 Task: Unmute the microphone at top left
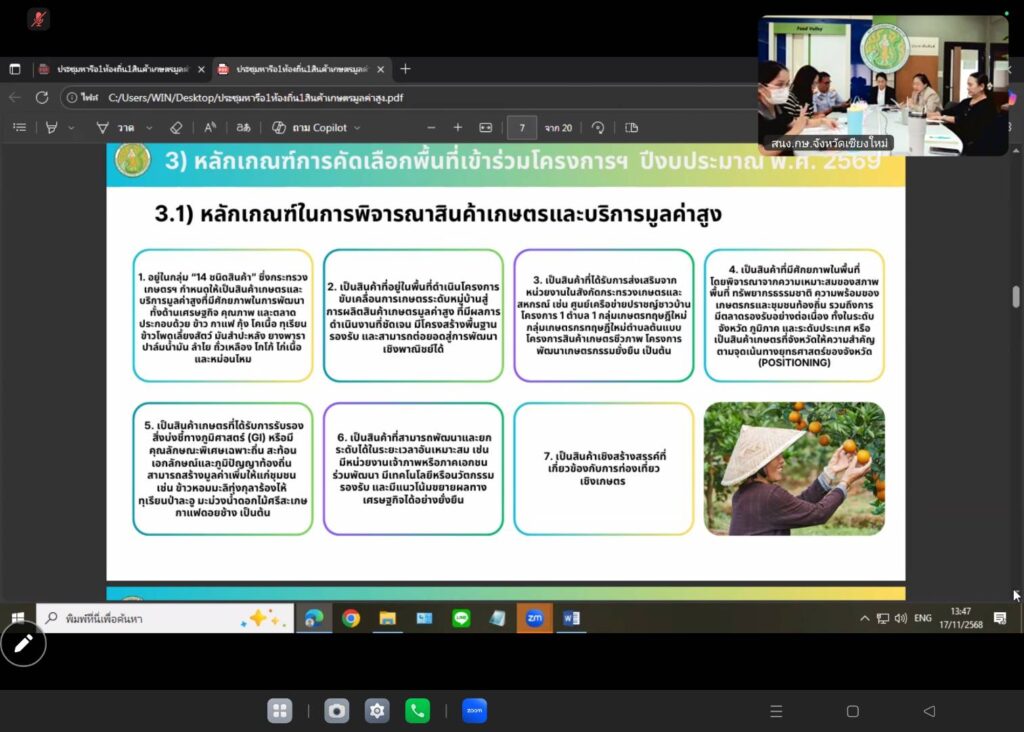point(39,19)
